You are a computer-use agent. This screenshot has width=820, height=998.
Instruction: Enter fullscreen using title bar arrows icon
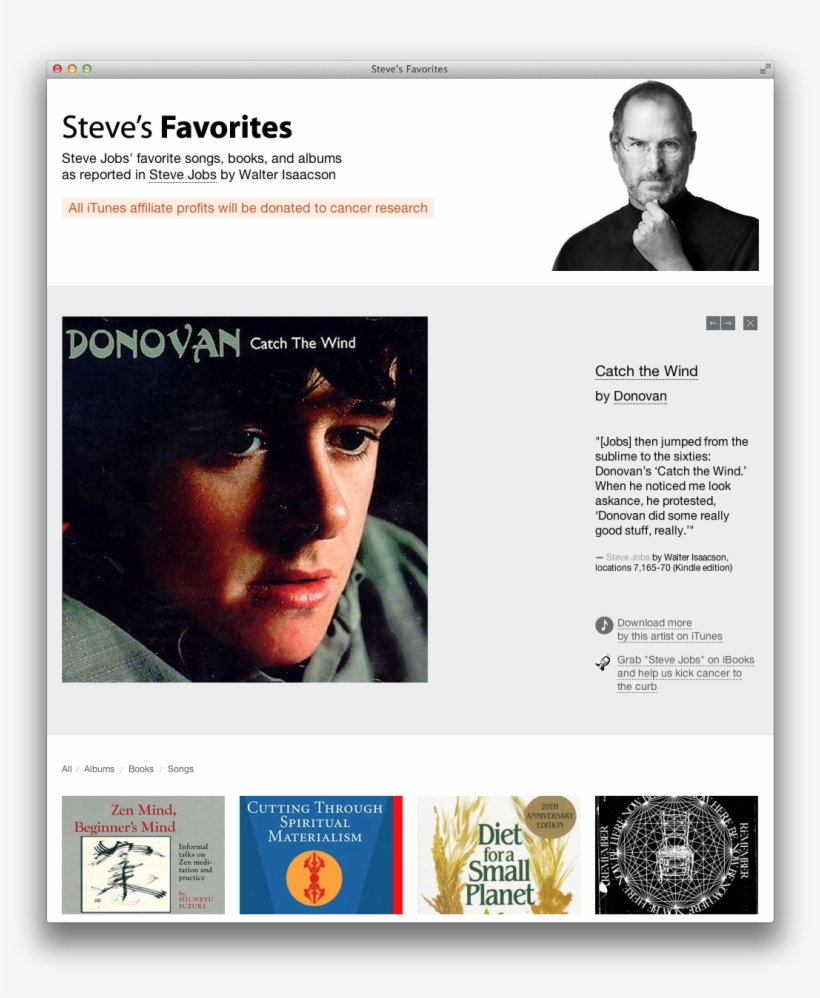(765, 69)
